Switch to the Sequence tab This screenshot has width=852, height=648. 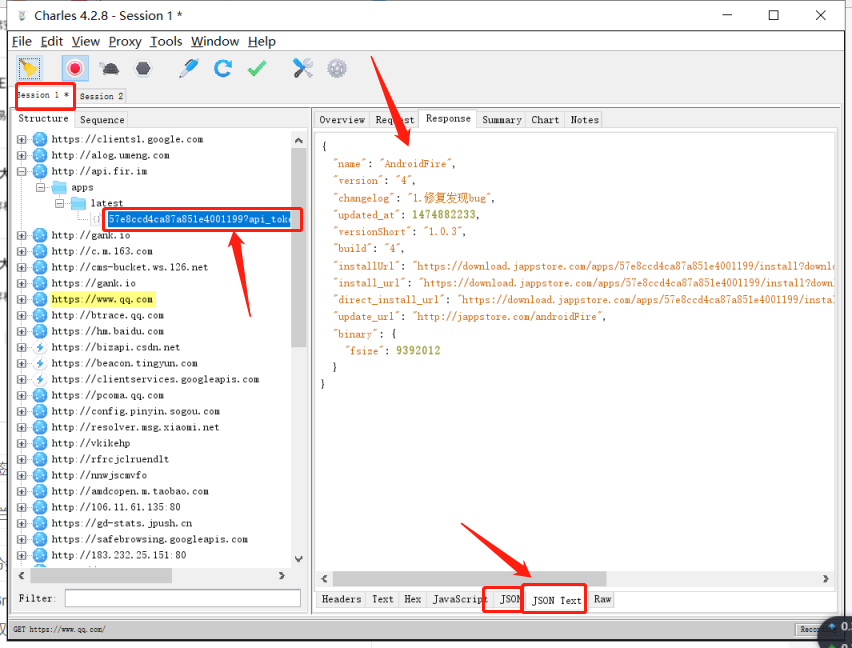102,119
